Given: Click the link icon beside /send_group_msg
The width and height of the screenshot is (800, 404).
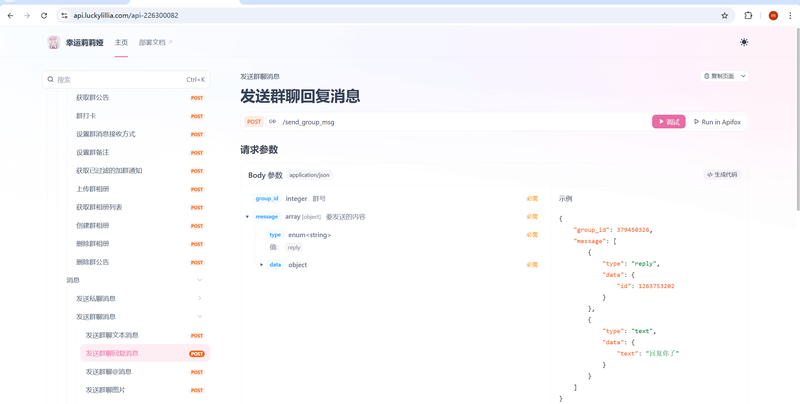Looking at the screenshot, I should tap(272, 122).
